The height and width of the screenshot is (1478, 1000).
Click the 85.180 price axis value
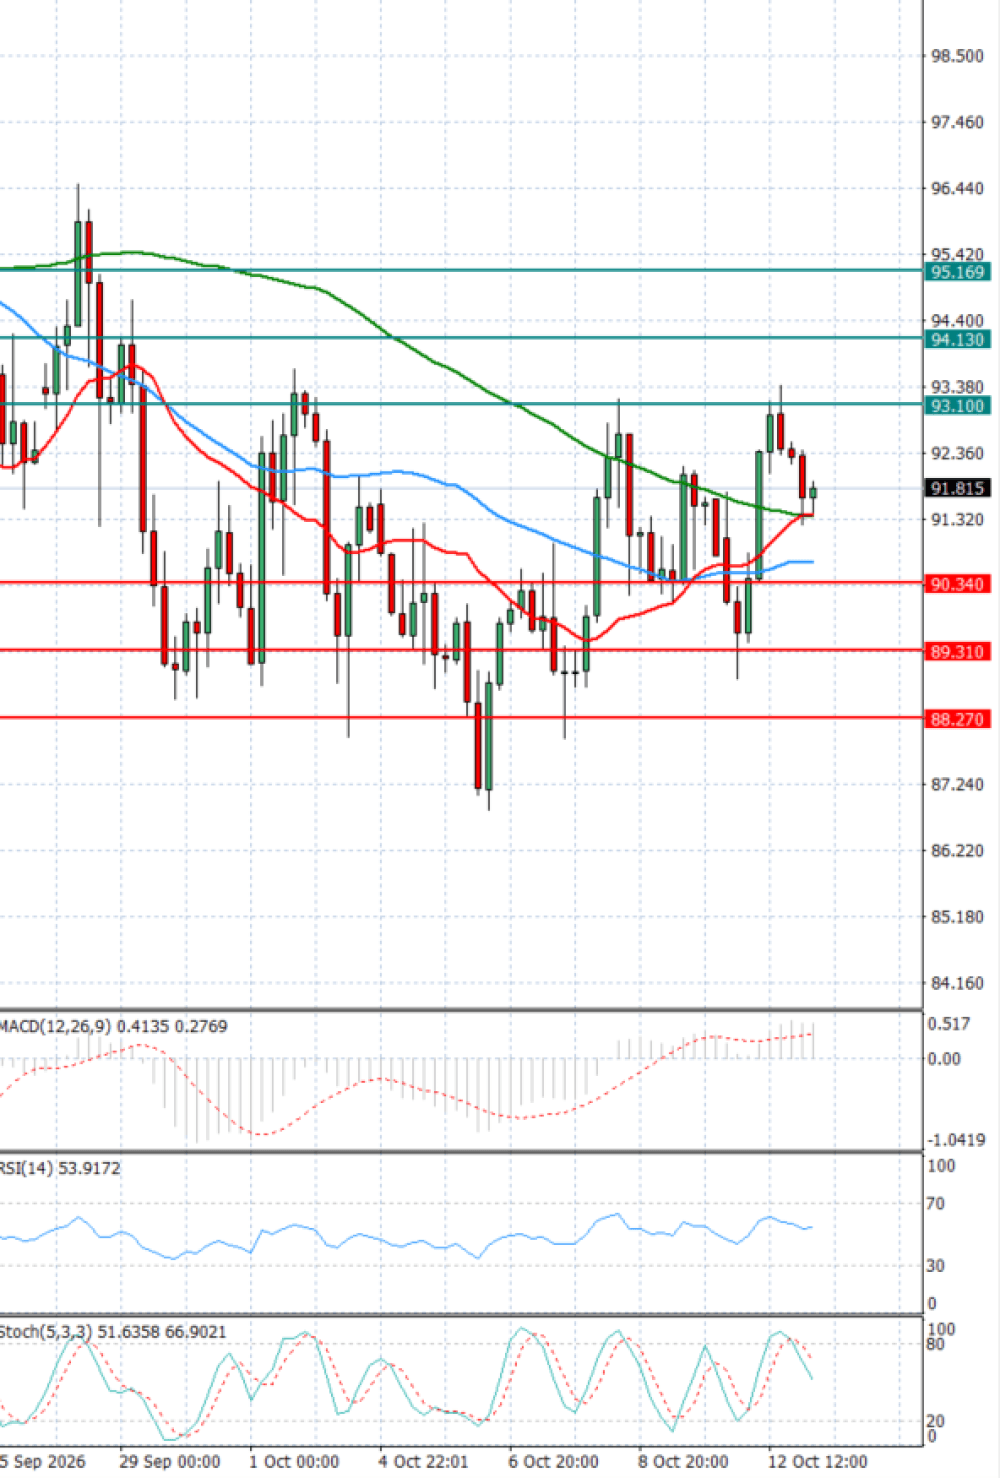pyautogui.click(x=957, y=916)
